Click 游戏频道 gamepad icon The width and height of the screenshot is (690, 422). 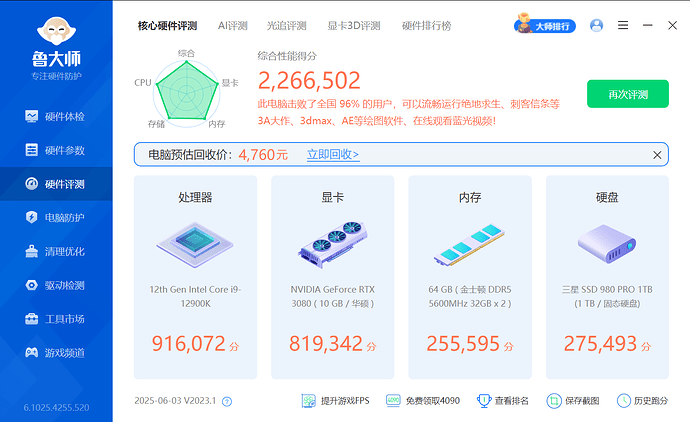(32, 352)
